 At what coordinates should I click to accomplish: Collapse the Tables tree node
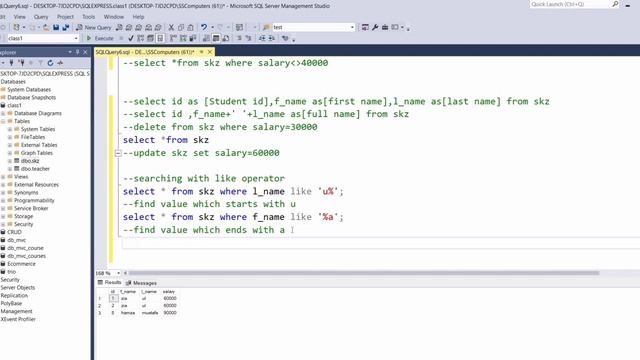(3, 121)
